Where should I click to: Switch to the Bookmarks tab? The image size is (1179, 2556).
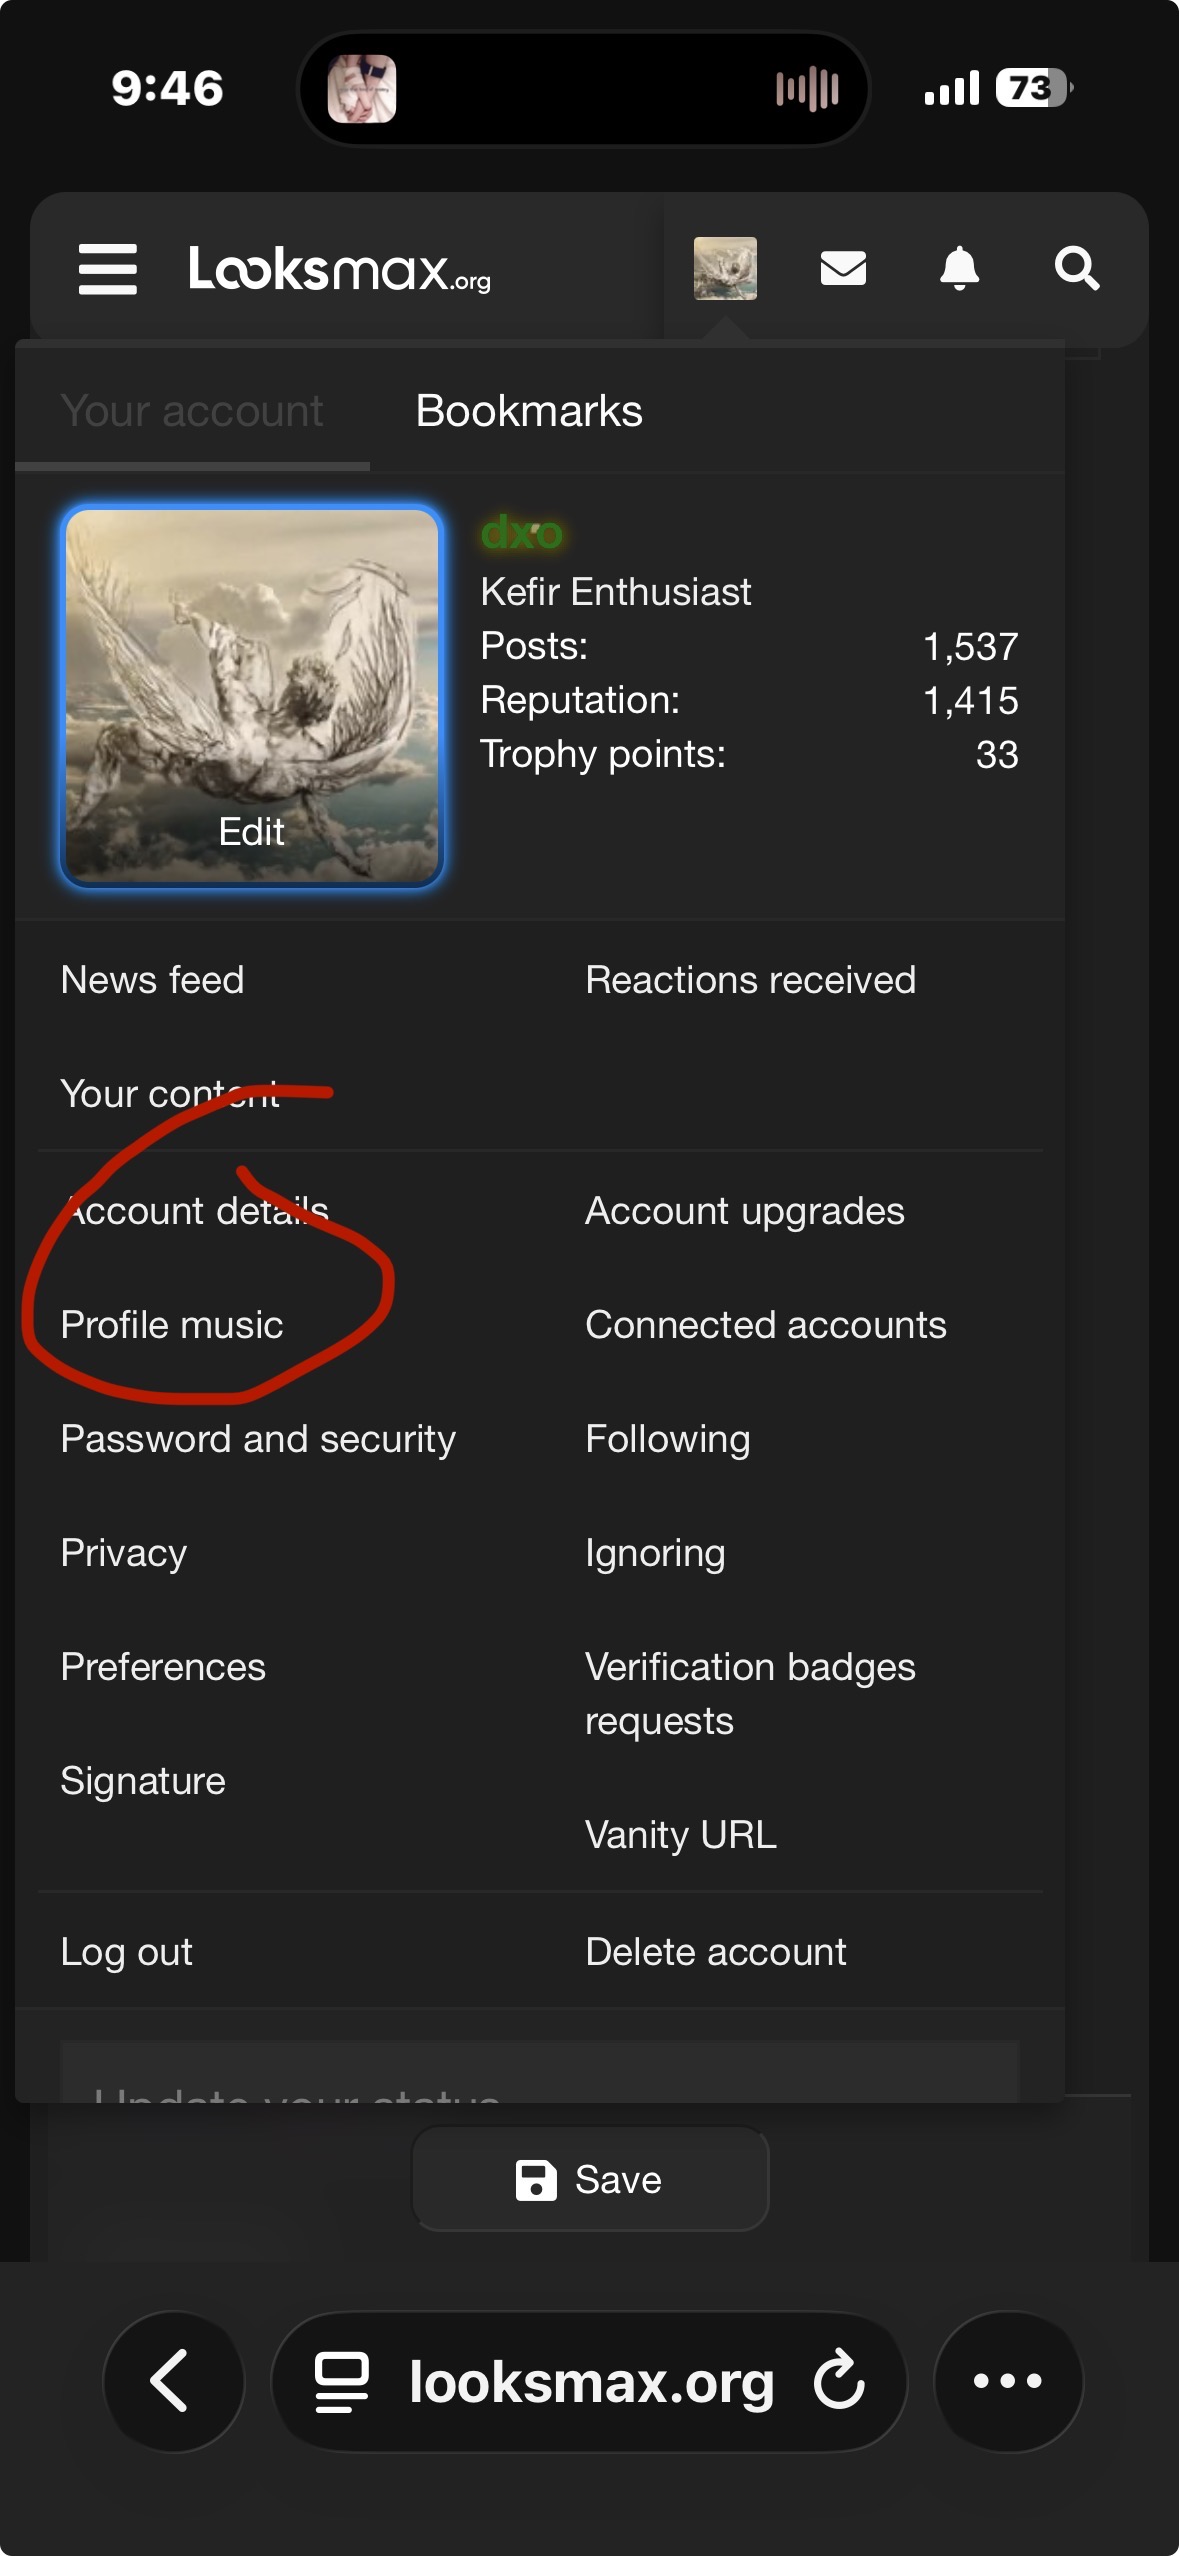point(529,411)
